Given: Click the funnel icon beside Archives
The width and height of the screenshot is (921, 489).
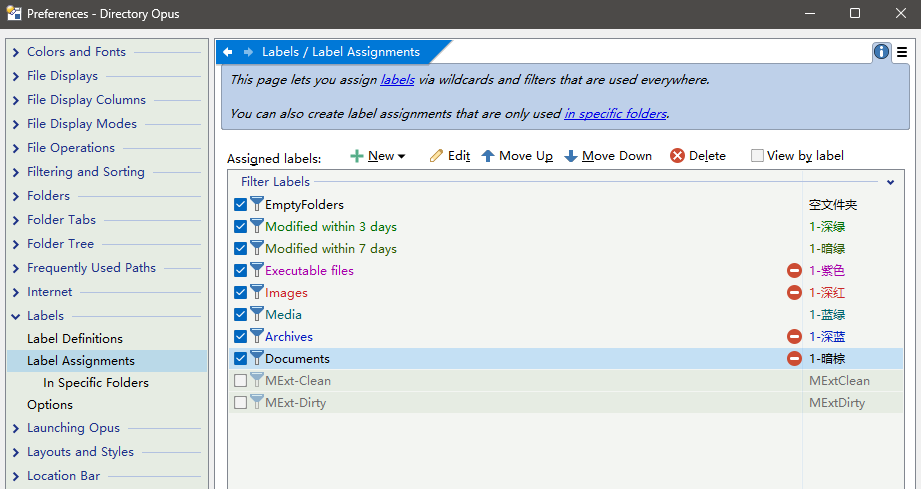Looking at the screenshot, I should click(257, 336).
